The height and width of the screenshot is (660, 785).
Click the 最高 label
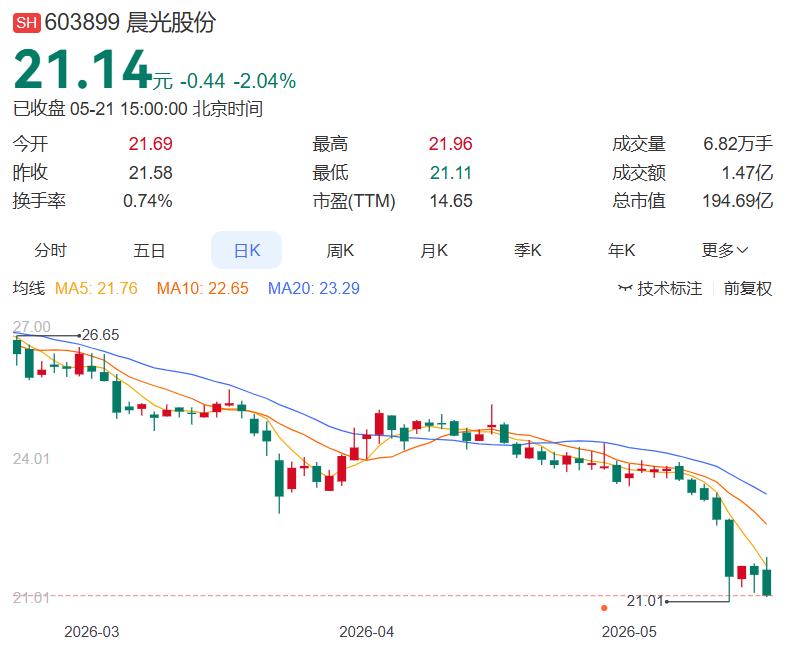click(x=330, y=144)
